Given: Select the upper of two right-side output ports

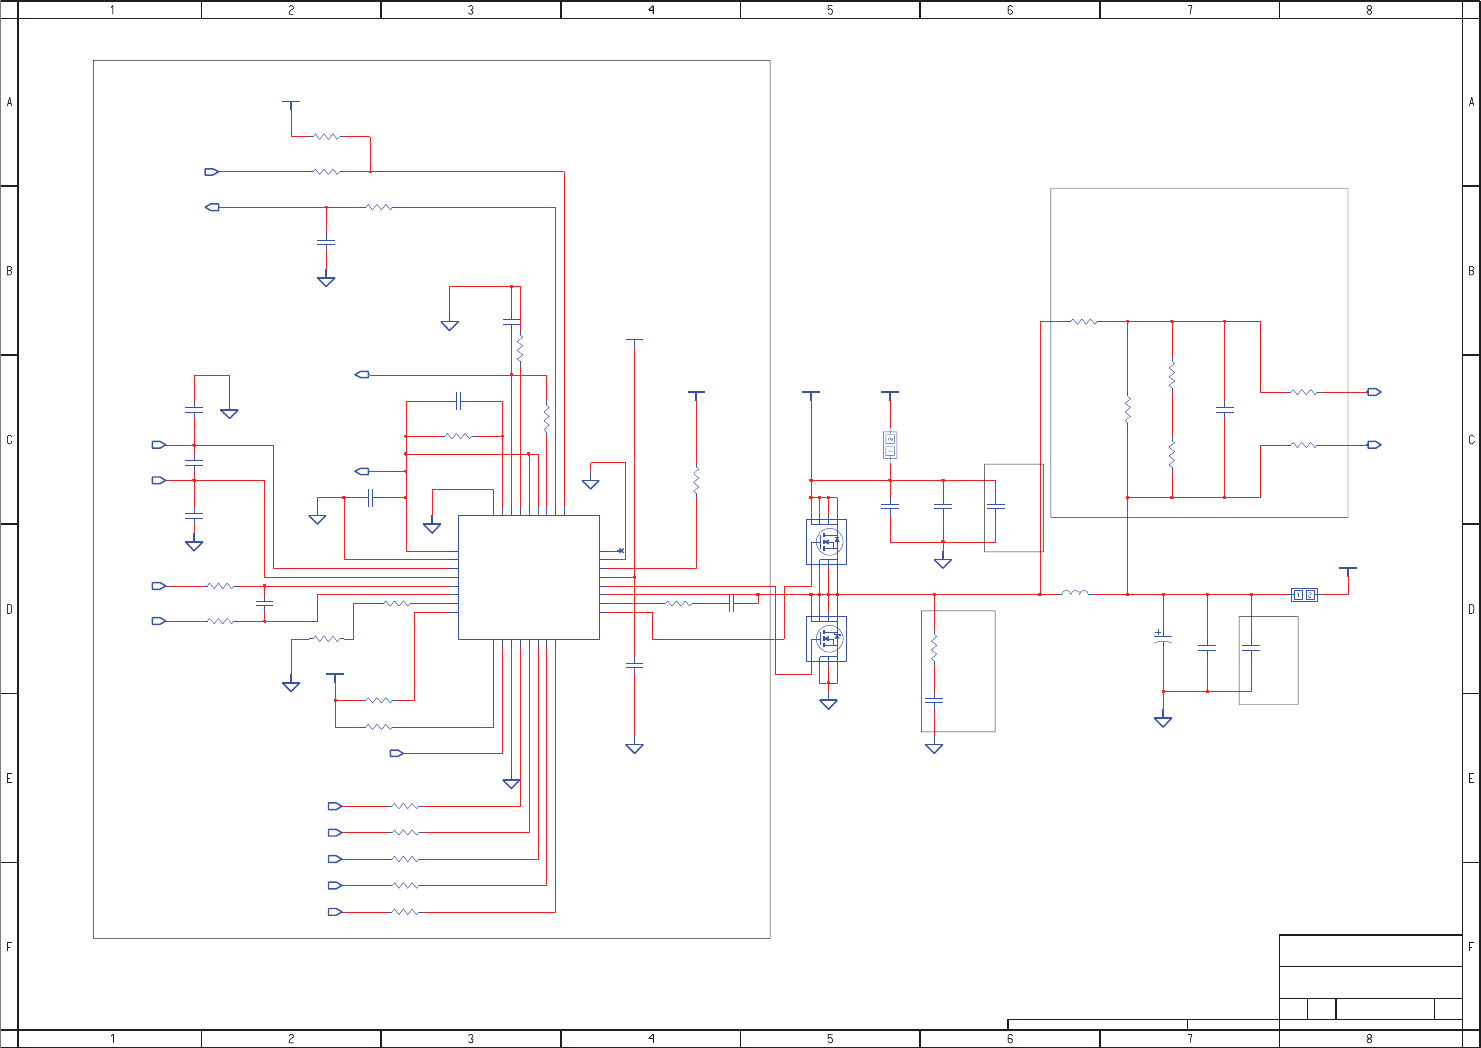Looking at the screenshot, I should [1374, 392].
